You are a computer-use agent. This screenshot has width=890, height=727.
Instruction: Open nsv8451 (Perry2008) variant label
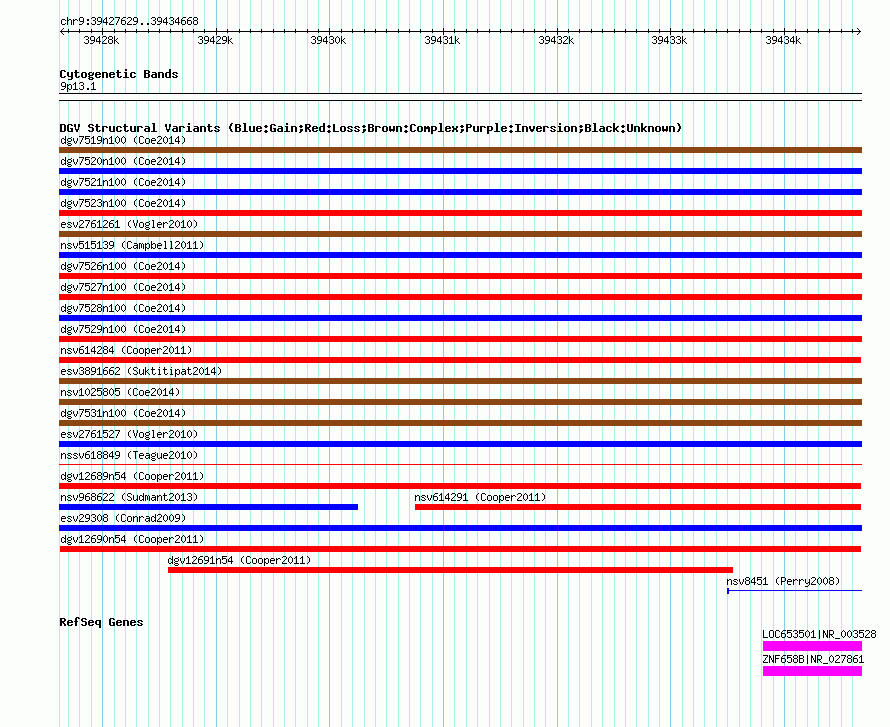(x=783, y=581)
